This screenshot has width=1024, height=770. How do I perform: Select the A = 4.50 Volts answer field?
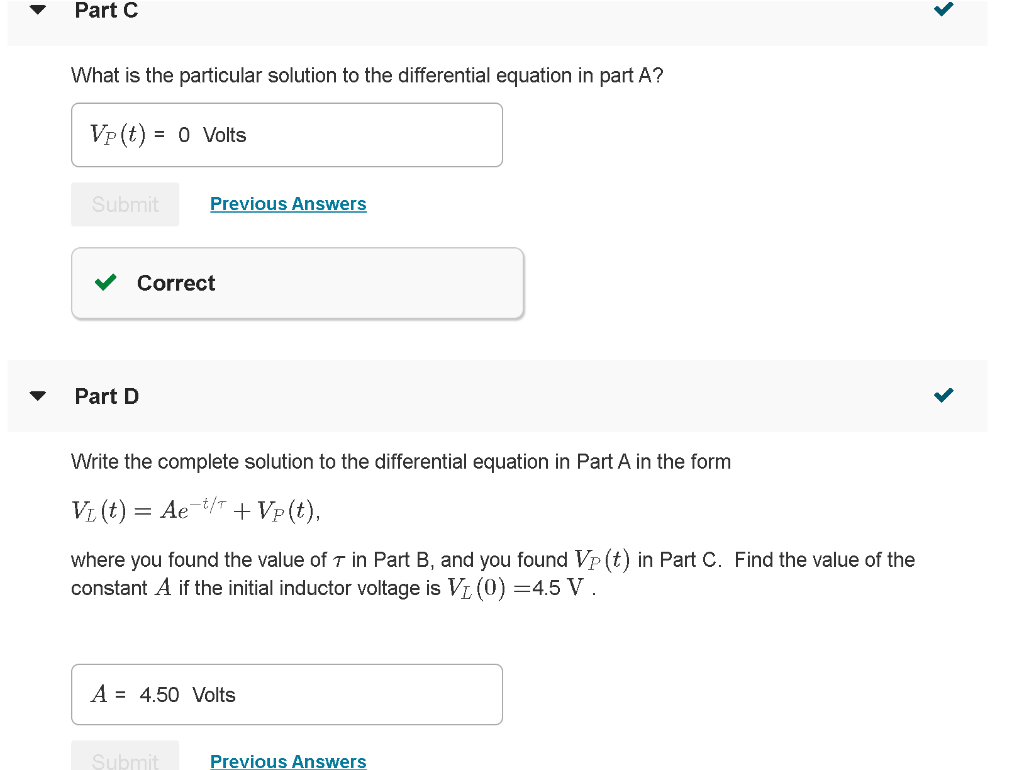287,694
